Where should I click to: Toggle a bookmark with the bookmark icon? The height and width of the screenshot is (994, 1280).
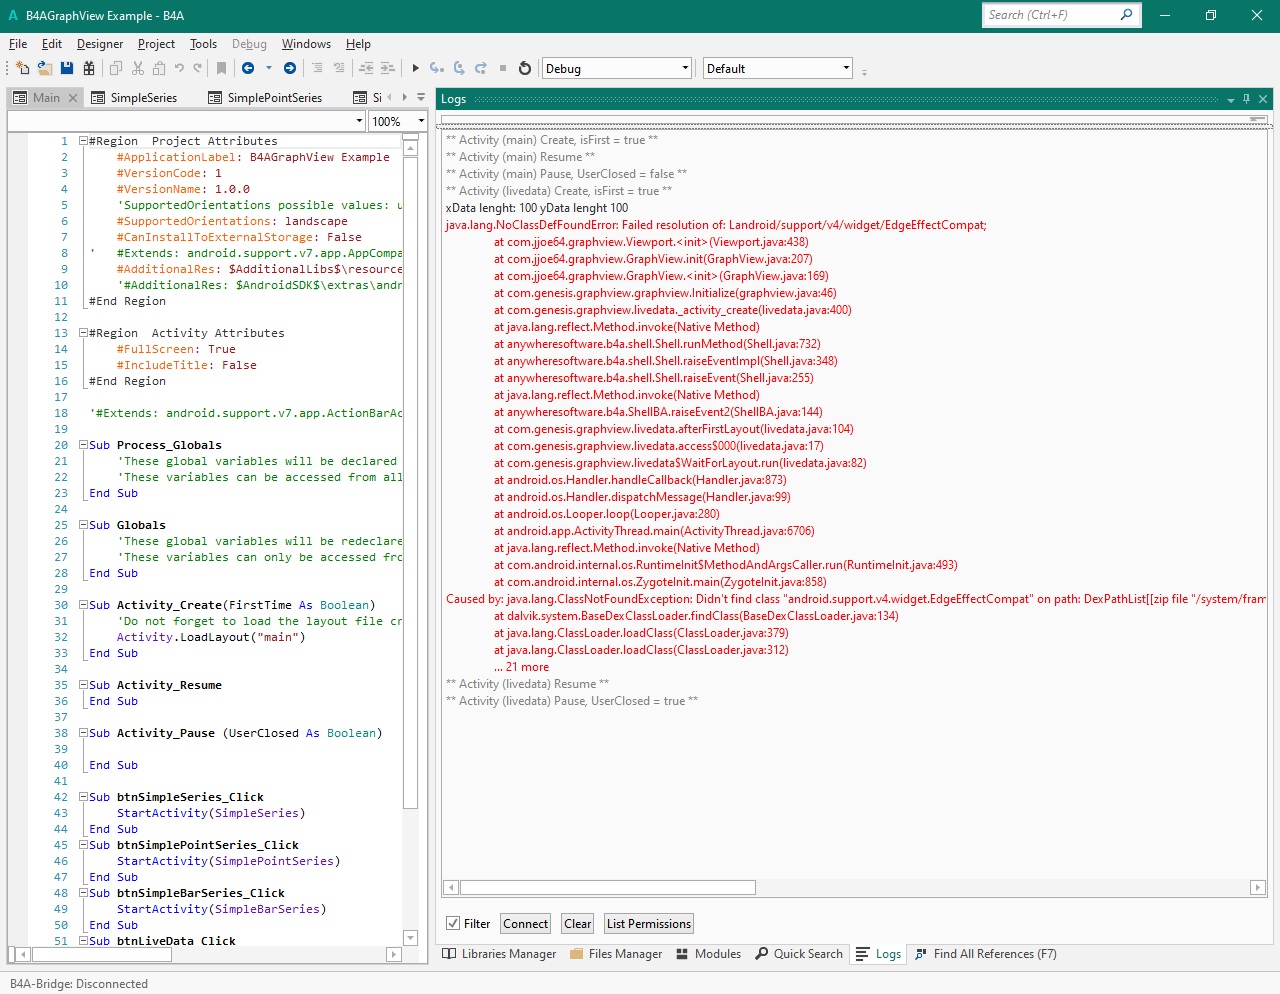coord(222,68)
